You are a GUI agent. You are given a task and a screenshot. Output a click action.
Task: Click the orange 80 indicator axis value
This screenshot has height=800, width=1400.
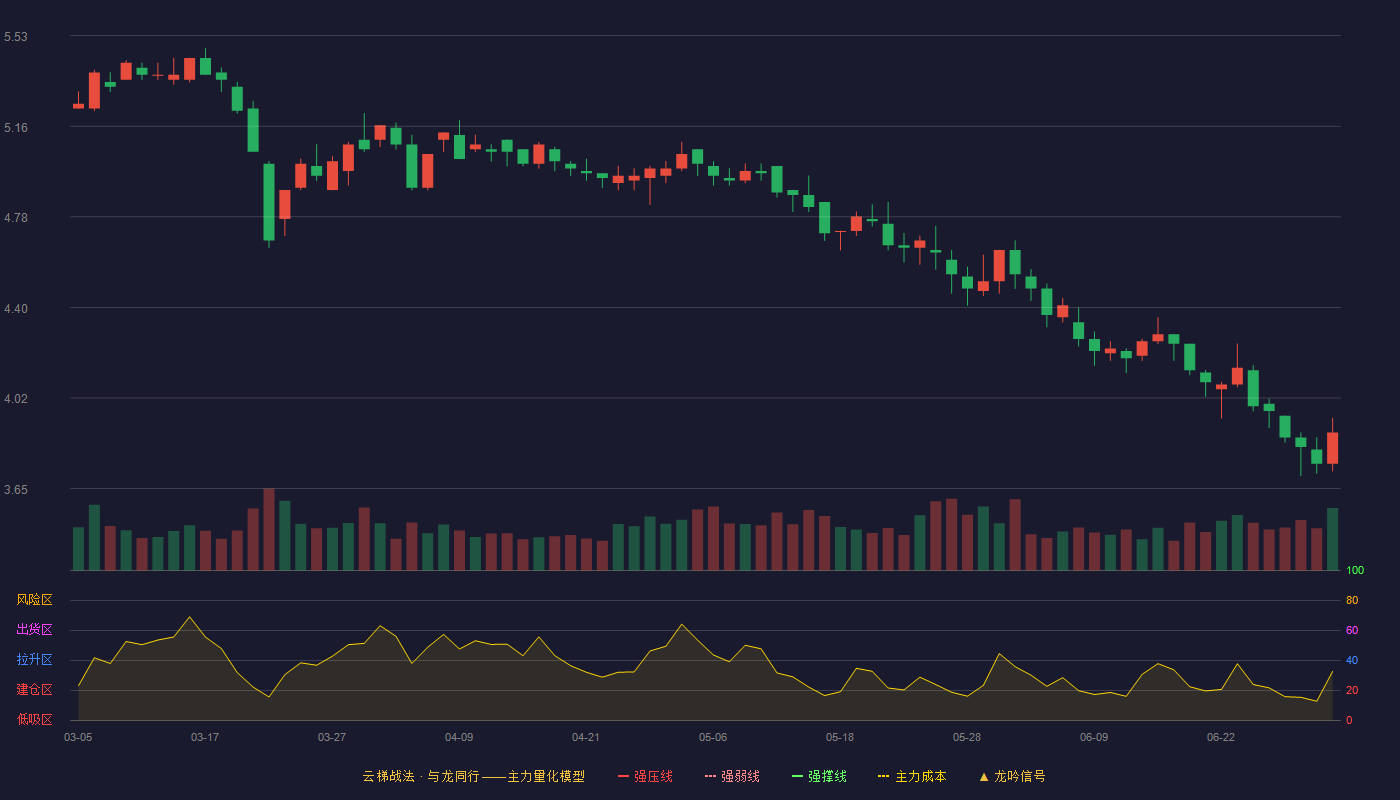[1352, 600]
